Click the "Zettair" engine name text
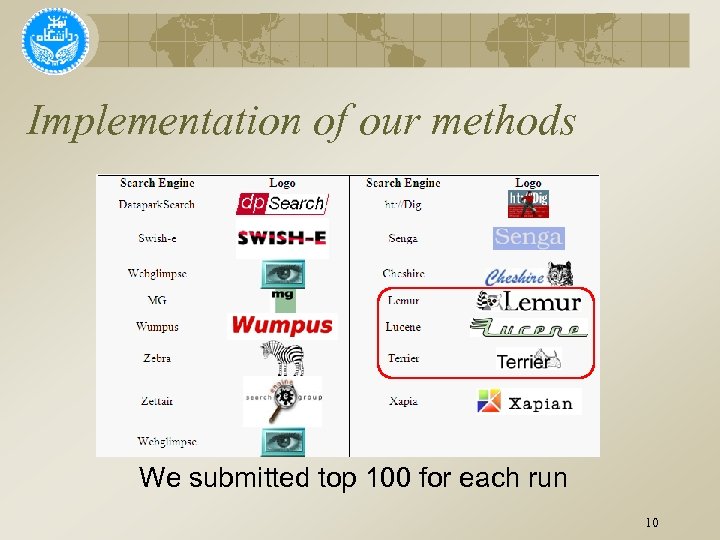720x540 pixels. point(157,401)
